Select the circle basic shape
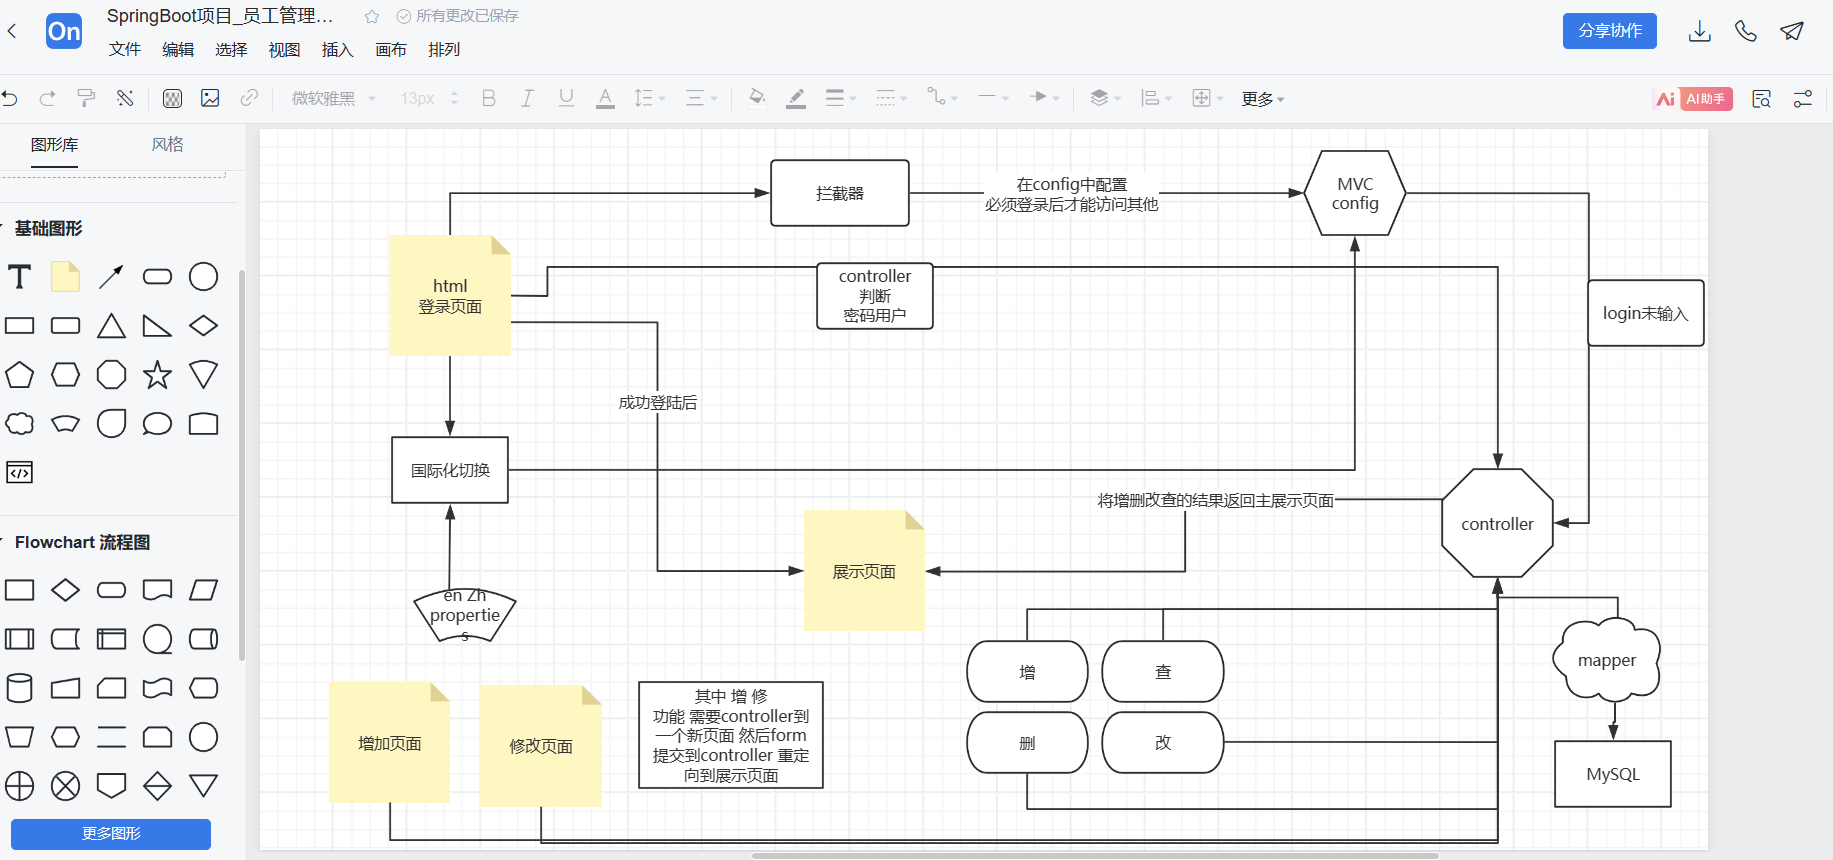Viewport: 1833px width, 860px height. pyautogui.click(x=203, y=277)
